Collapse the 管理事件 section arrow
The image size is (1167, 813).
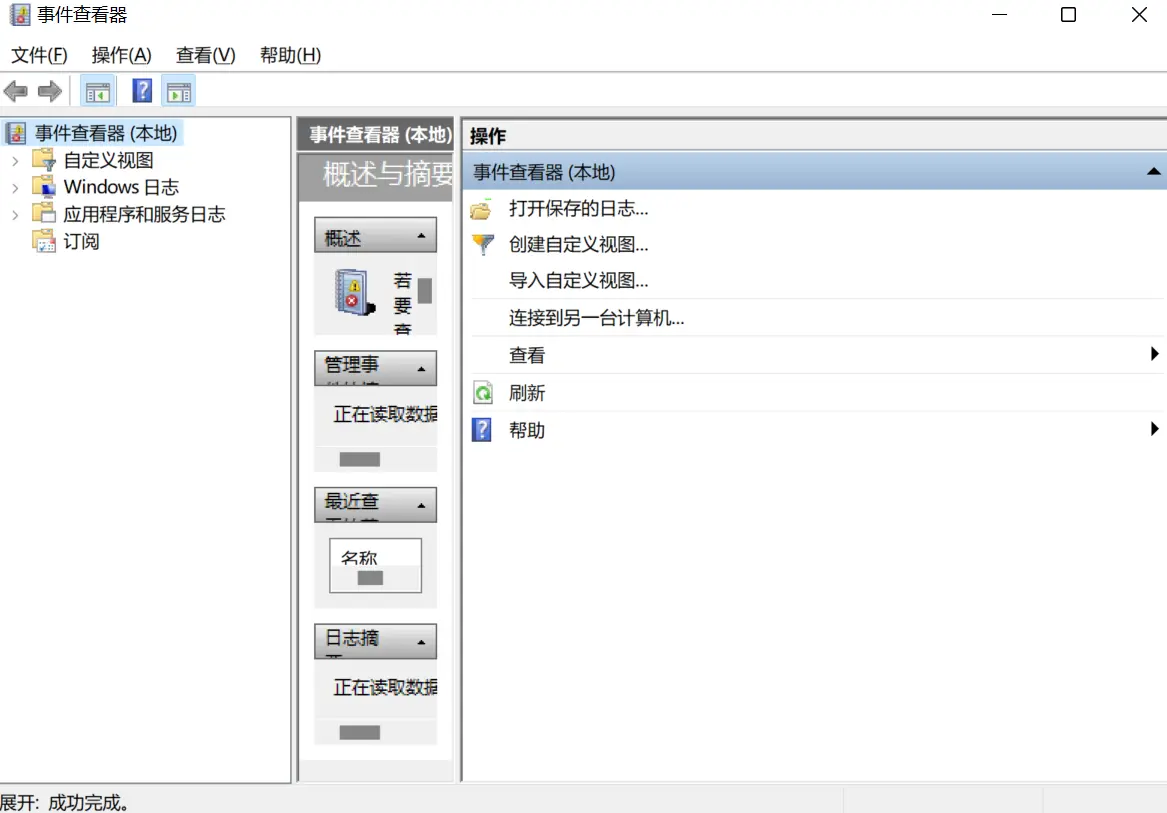(x=421, y=369)
